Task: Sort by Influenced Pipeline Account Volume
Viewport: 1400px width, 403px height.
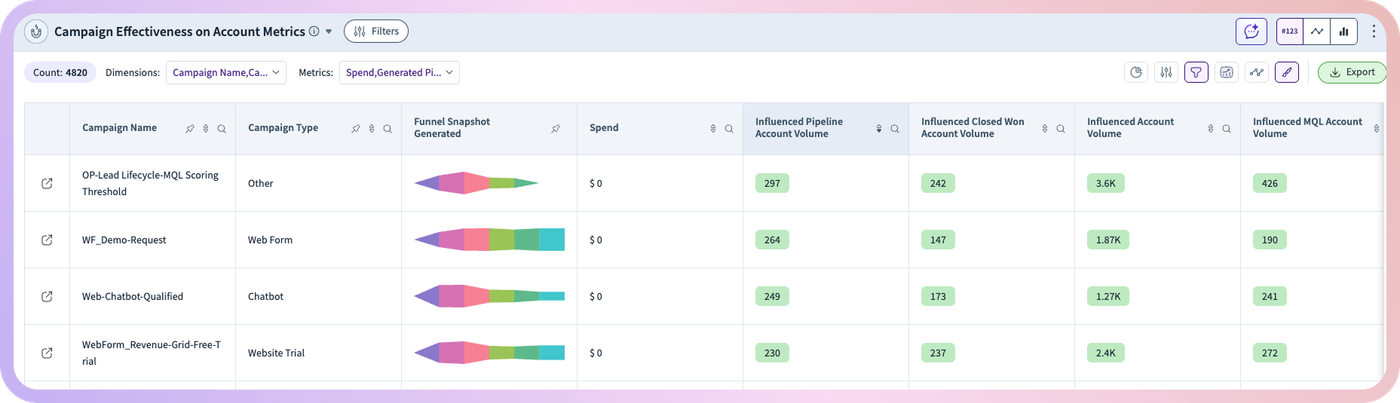Action: [879, 129]
